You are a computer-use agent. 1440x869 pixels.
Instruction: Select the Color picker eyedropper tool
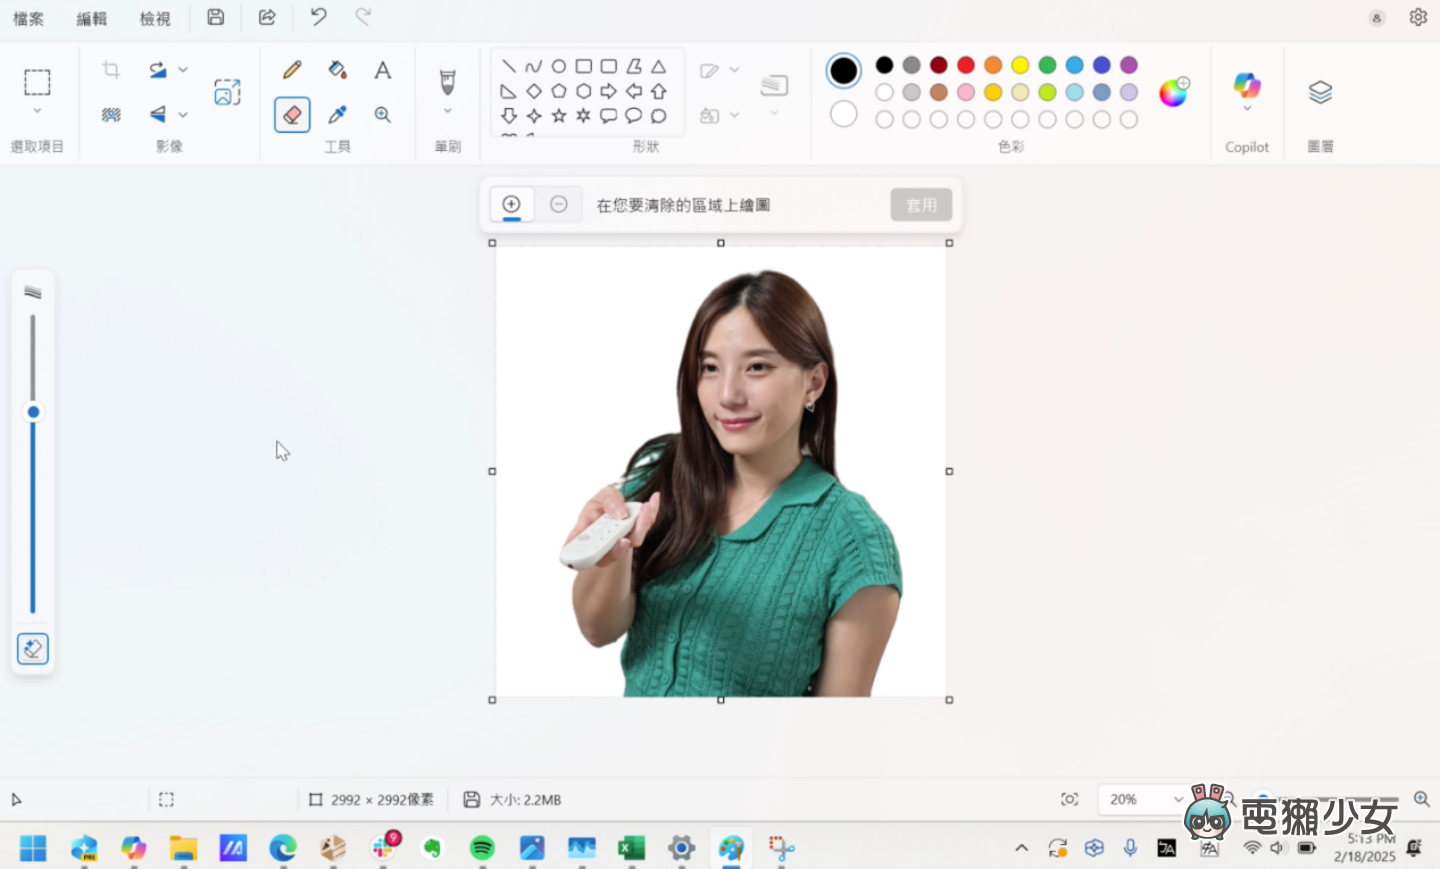[337, 115]
